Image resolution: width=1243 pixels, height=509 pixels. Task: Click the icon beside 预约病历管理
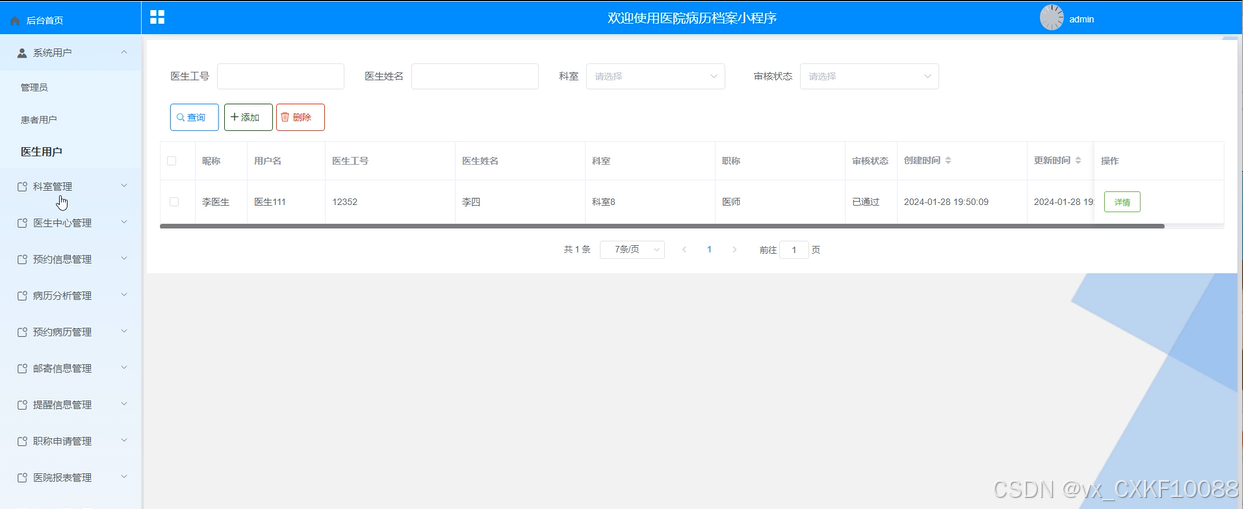22,332
